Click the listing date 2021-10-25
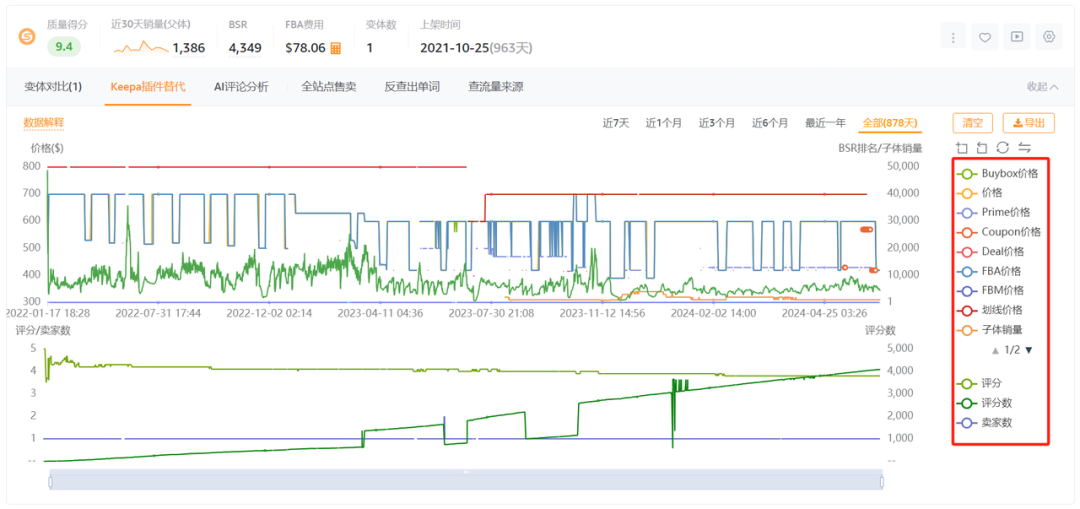 [x=454, y=48]
